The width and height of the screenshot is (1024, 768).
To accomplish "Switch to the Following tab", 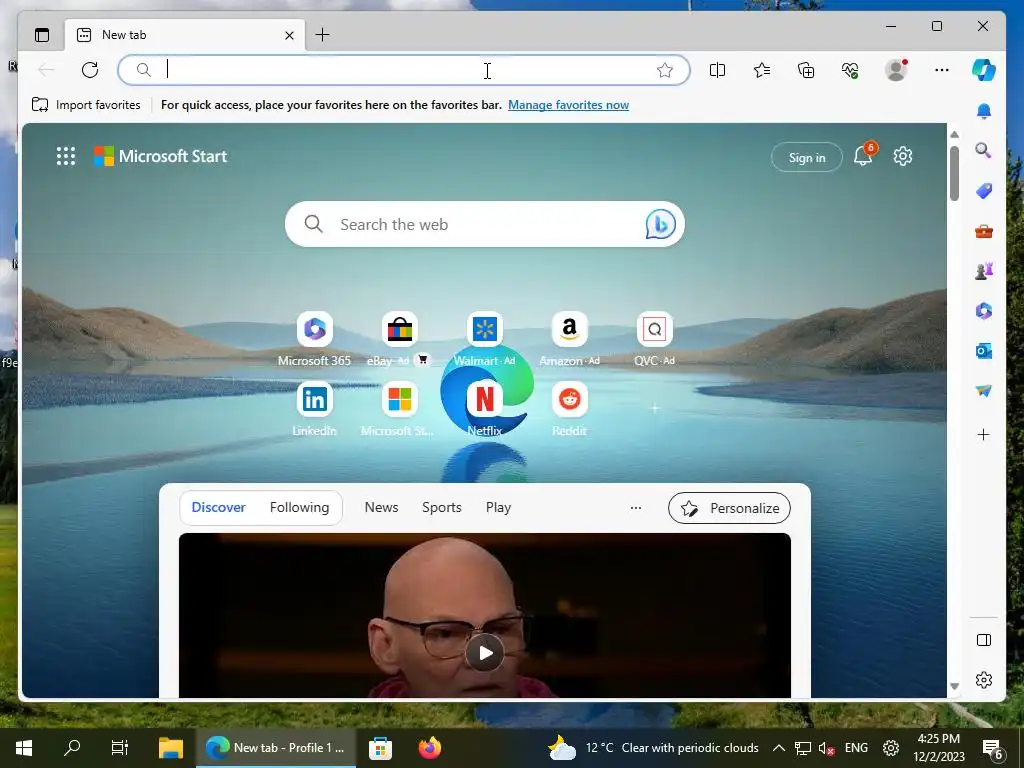I will [x=299, y=507].
